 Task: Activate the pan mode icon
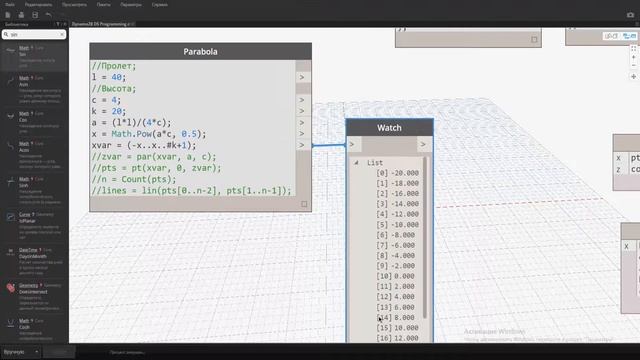633,77
